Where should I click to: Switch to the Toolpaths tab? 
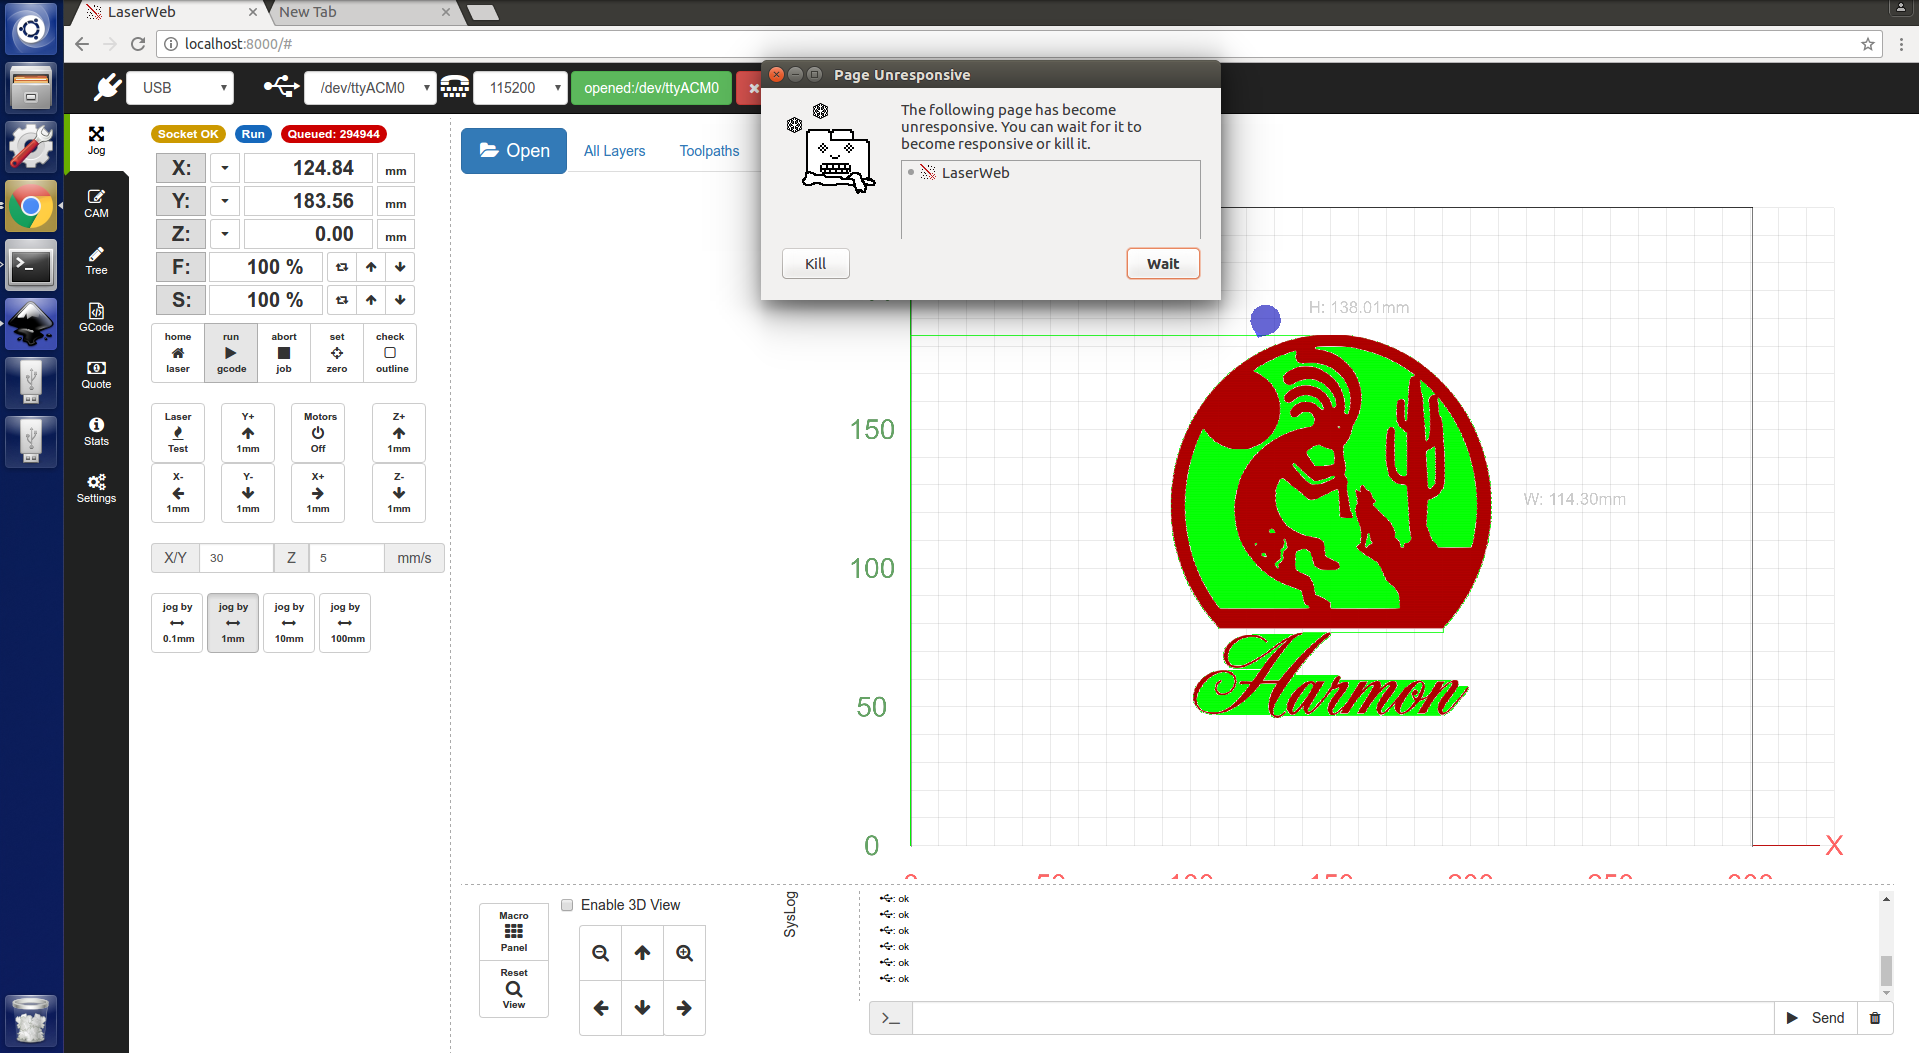coord(710,151)
